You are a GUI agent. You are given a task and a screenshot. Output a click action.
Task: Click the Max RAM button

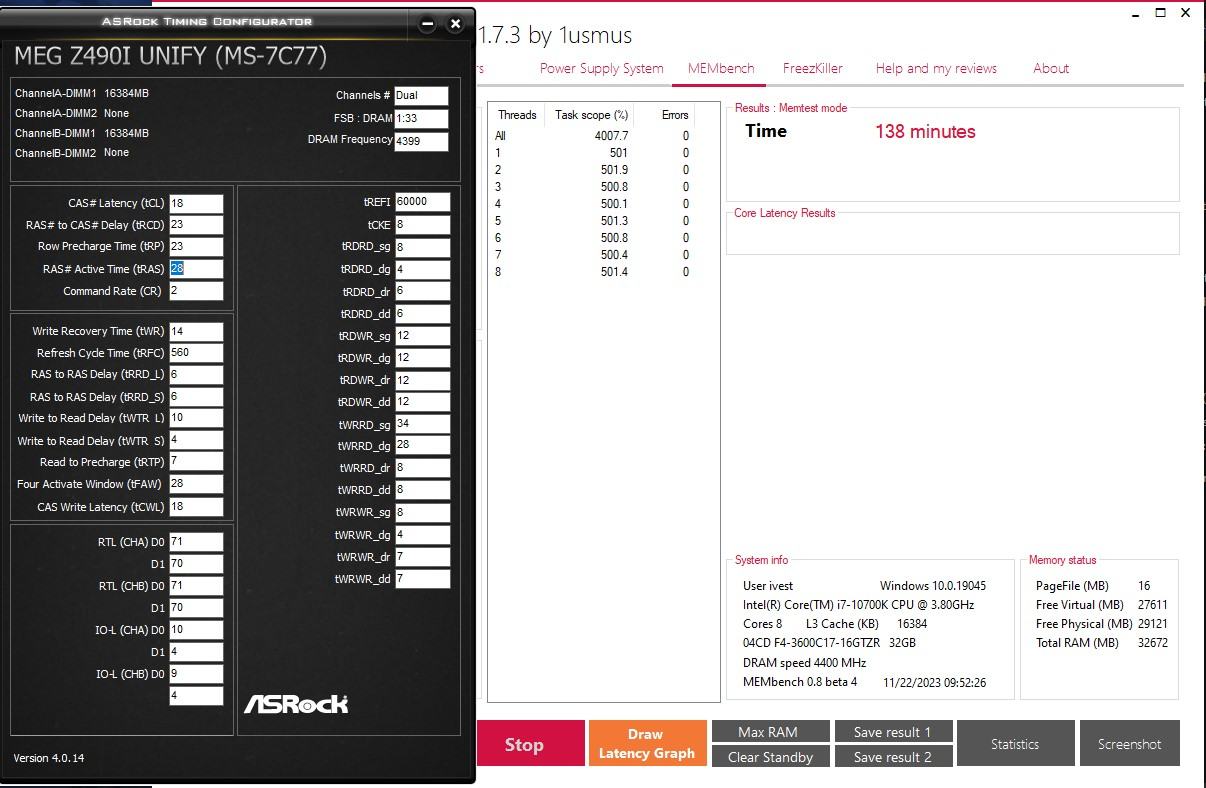(769, 732)
